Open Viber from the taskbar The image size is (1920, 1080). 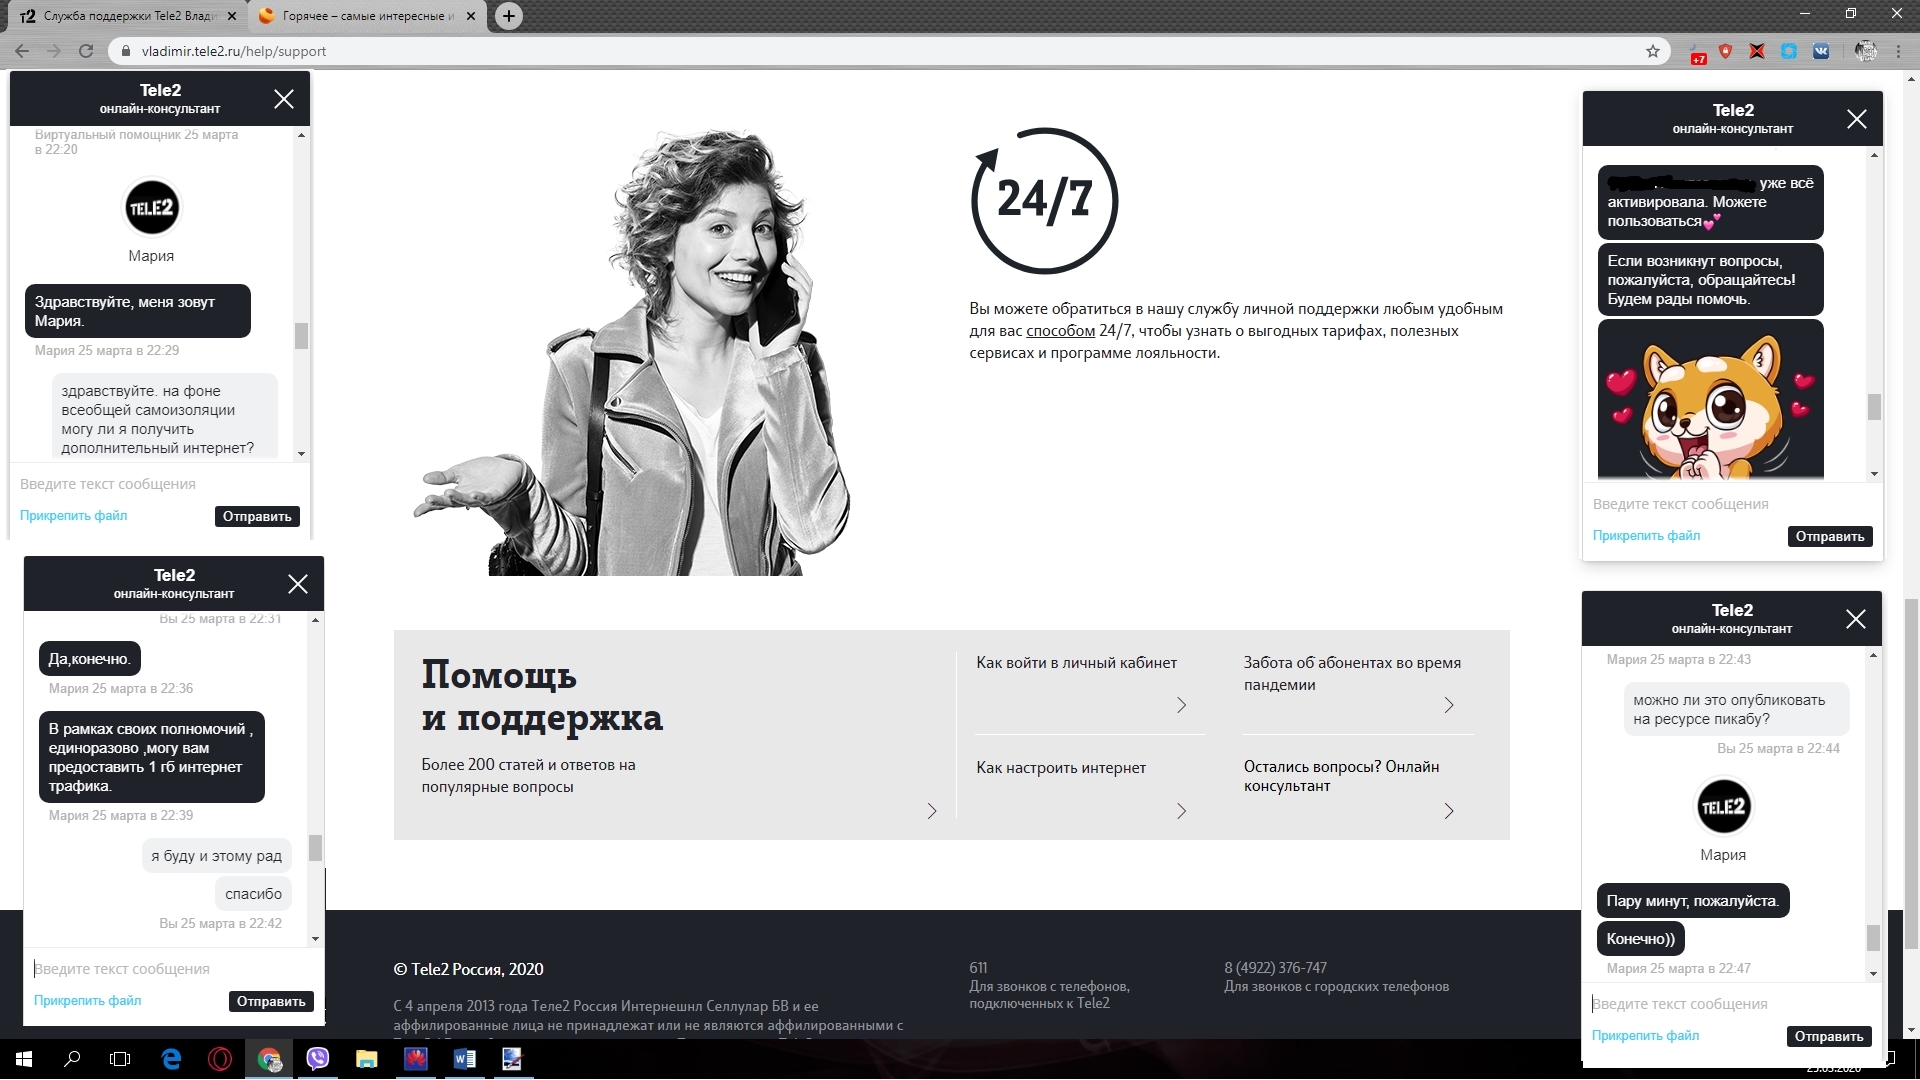coord(318,1059)
